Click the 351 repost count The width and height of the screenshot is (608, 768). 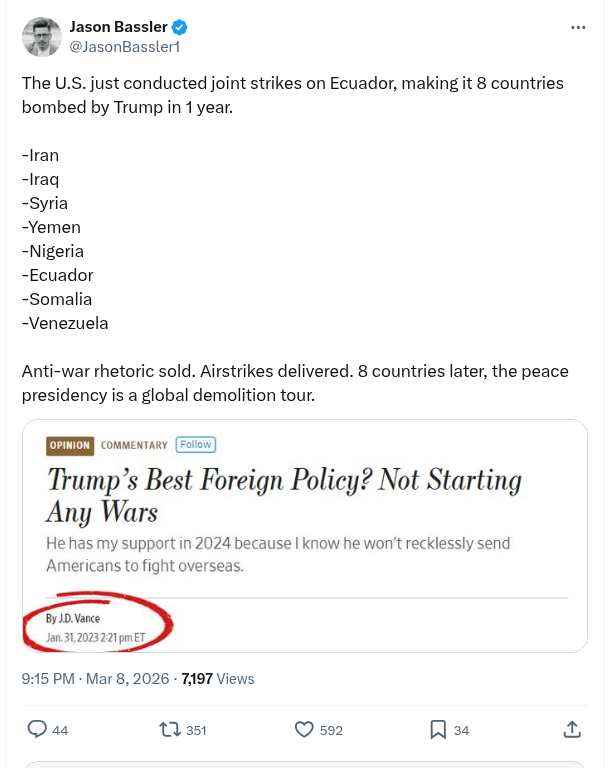tap(196, 731)
